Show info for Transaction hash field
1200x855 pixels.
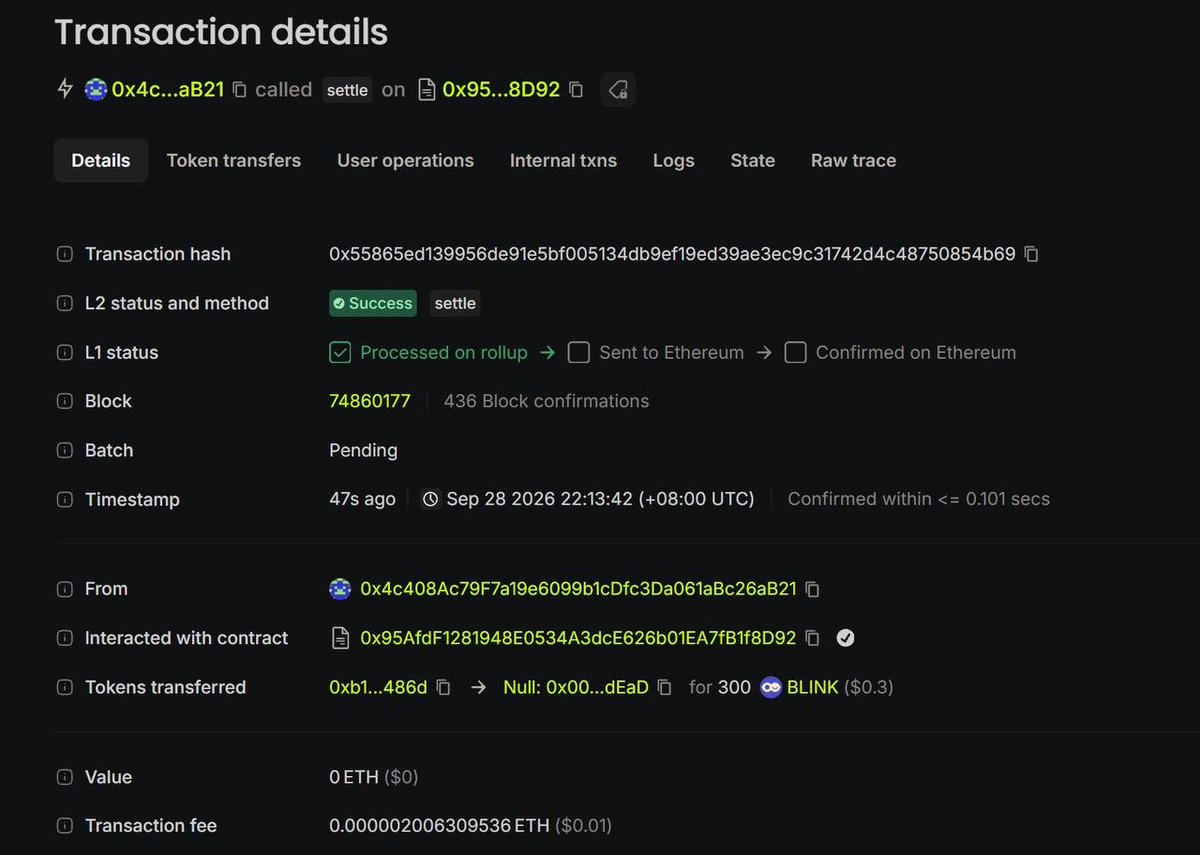[65, 254]
